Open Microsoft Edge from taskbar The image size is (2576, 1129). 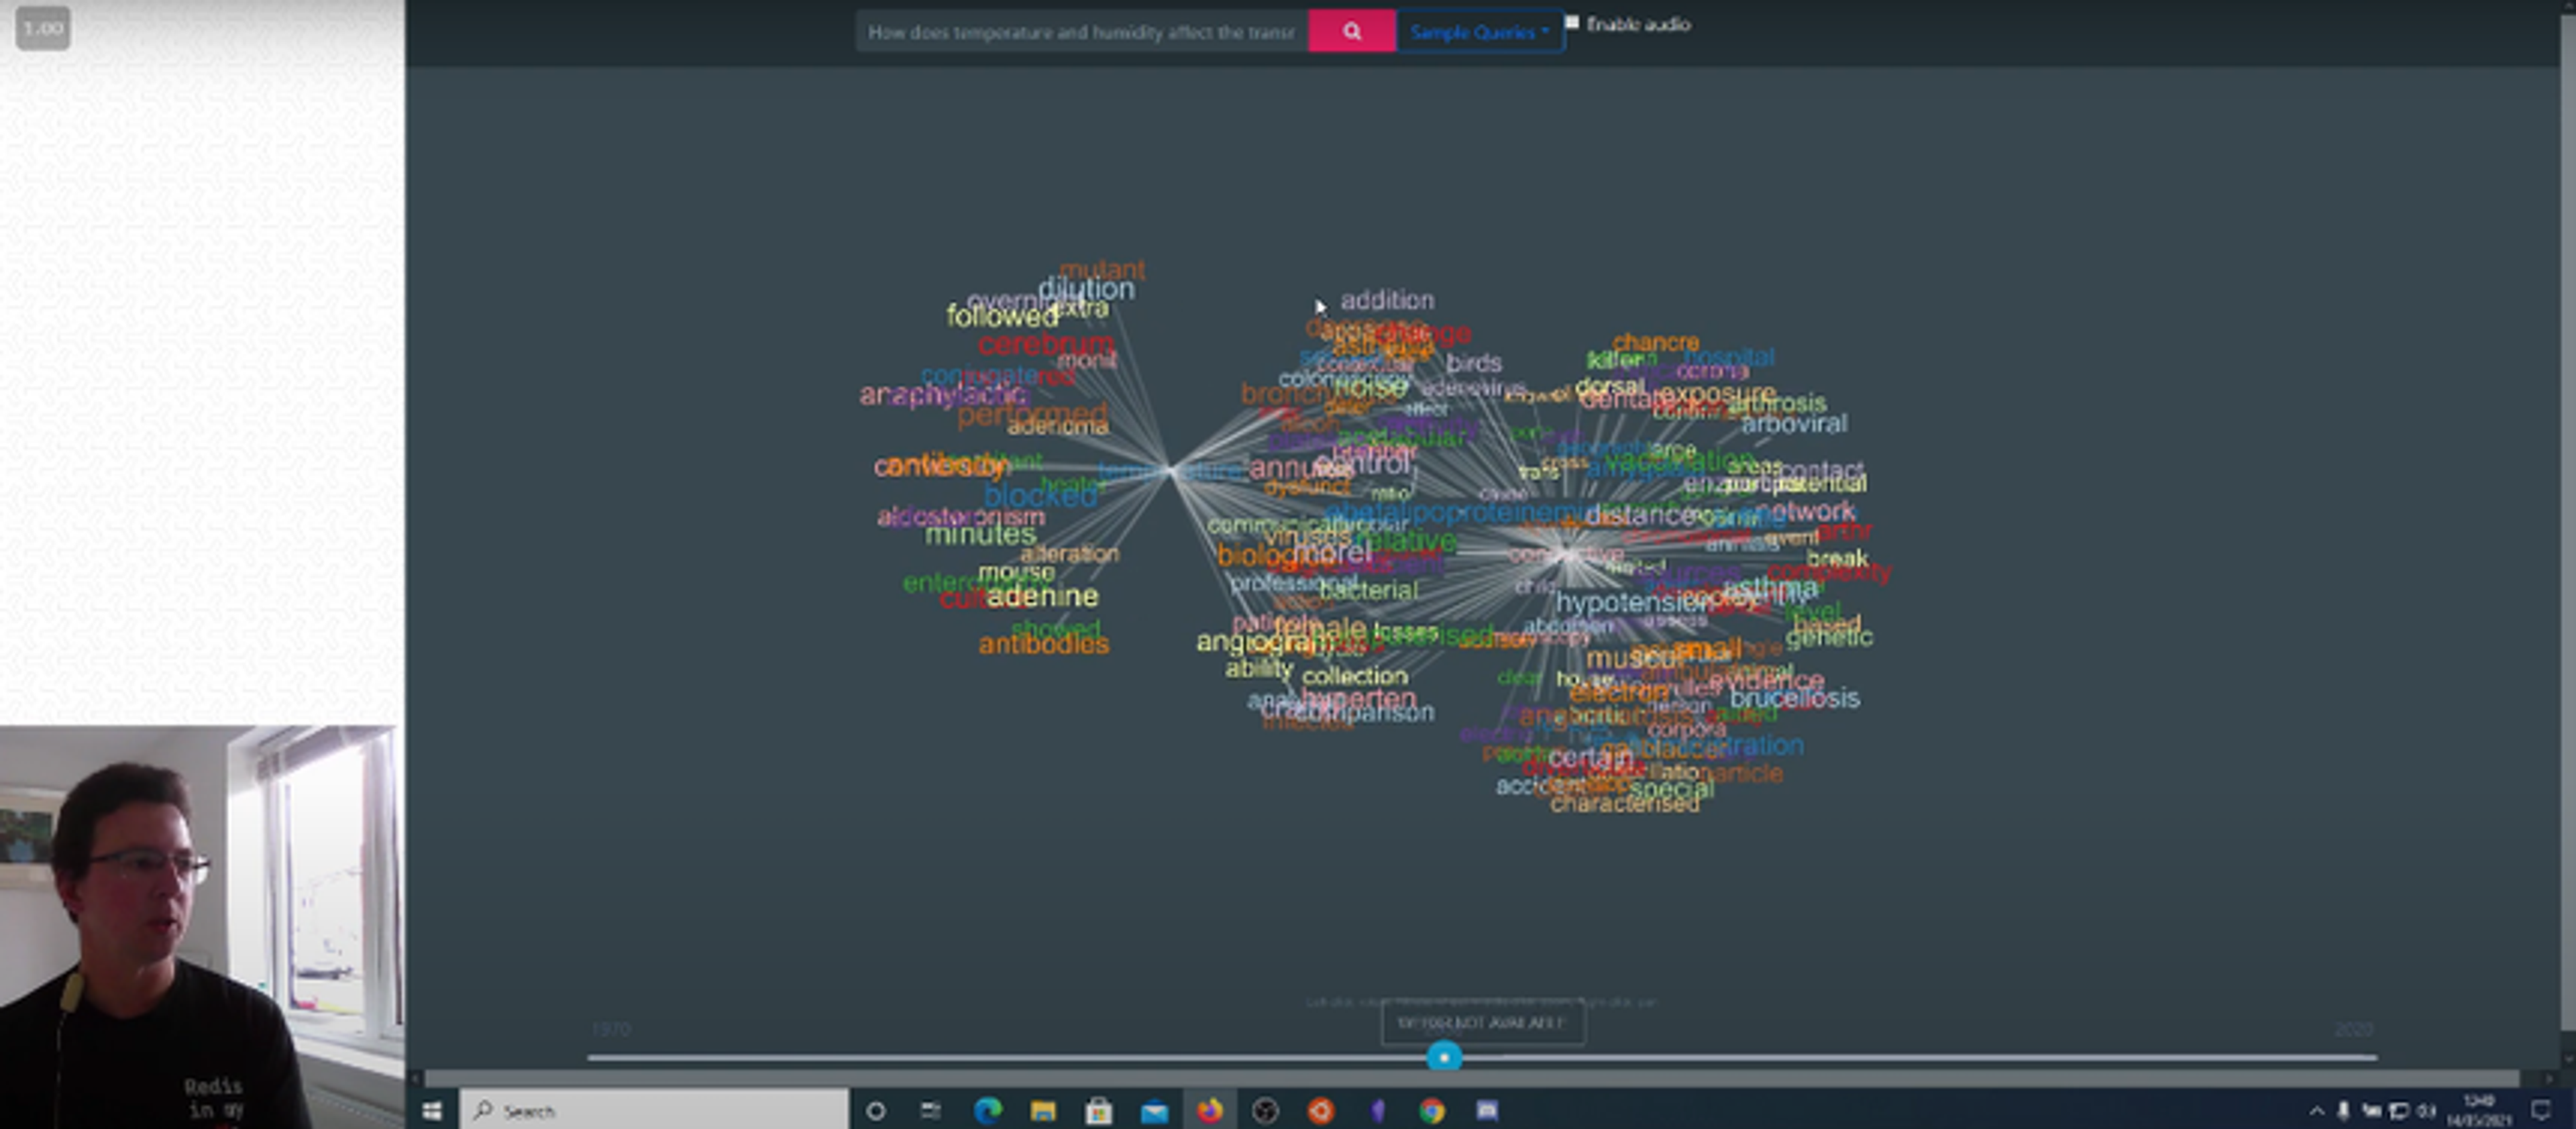tap(987, 1110)
